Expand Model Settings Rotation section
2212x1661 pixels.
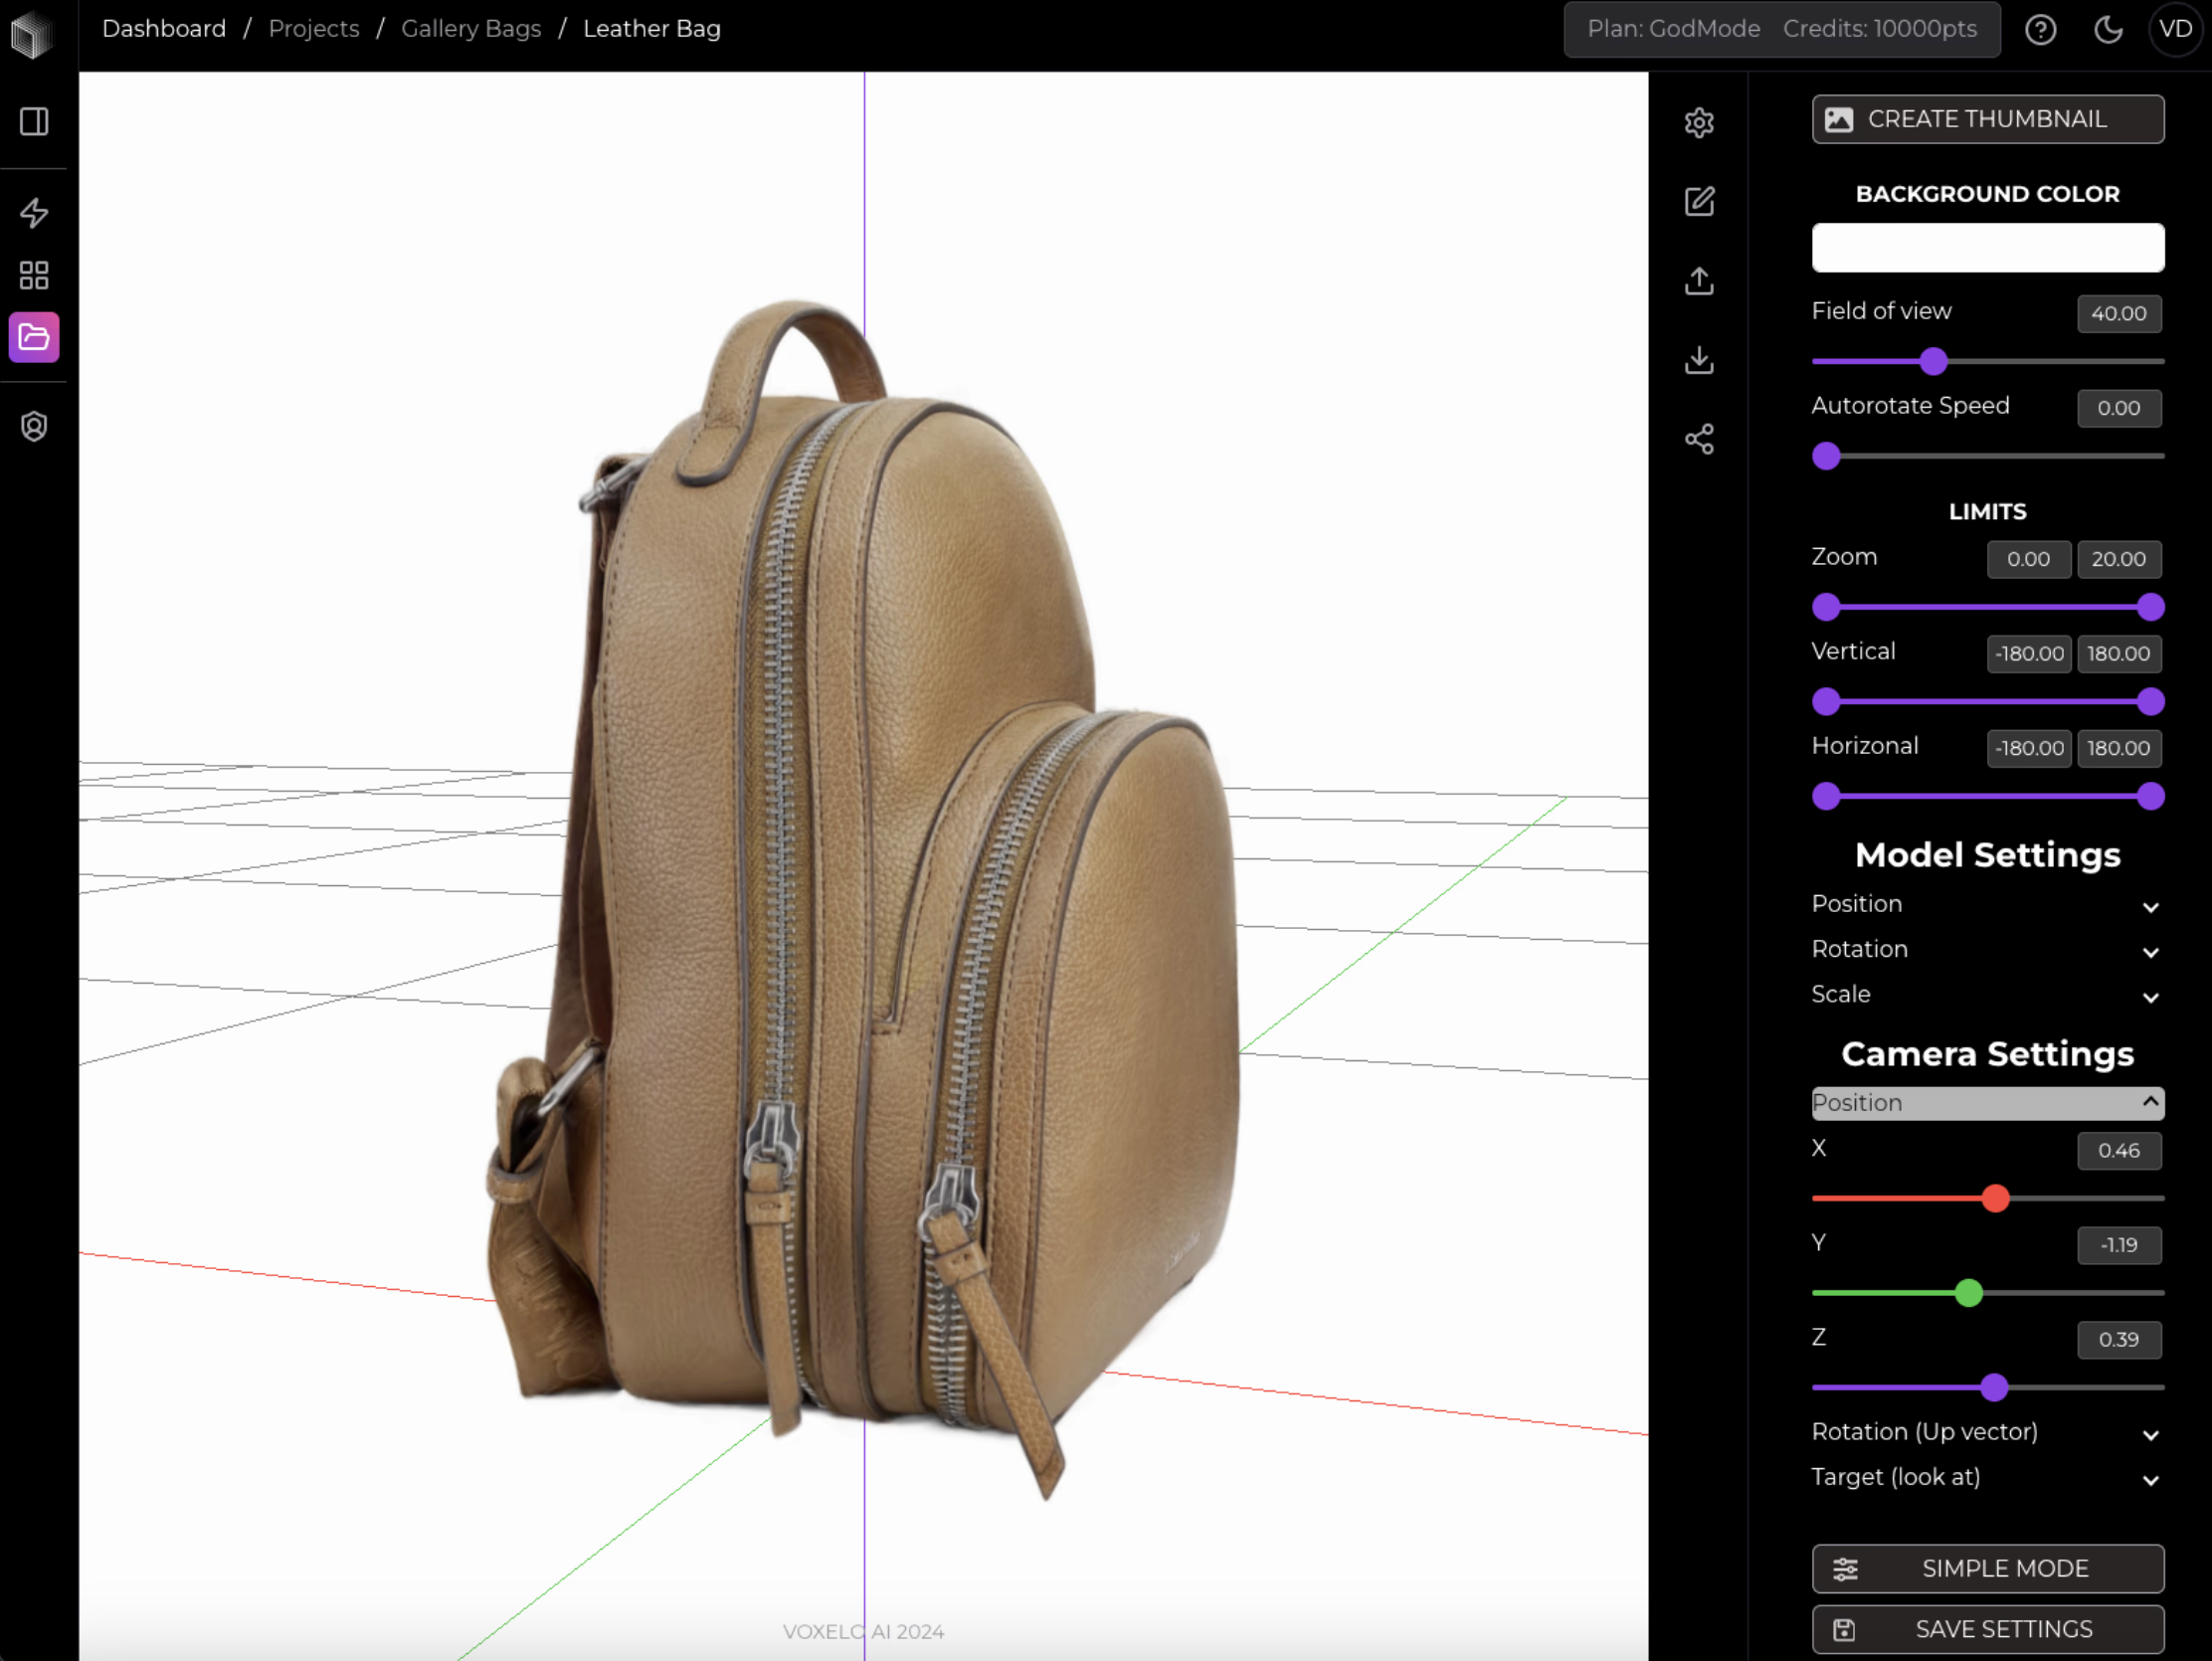pyautogui.click(x=1987, y=949)
